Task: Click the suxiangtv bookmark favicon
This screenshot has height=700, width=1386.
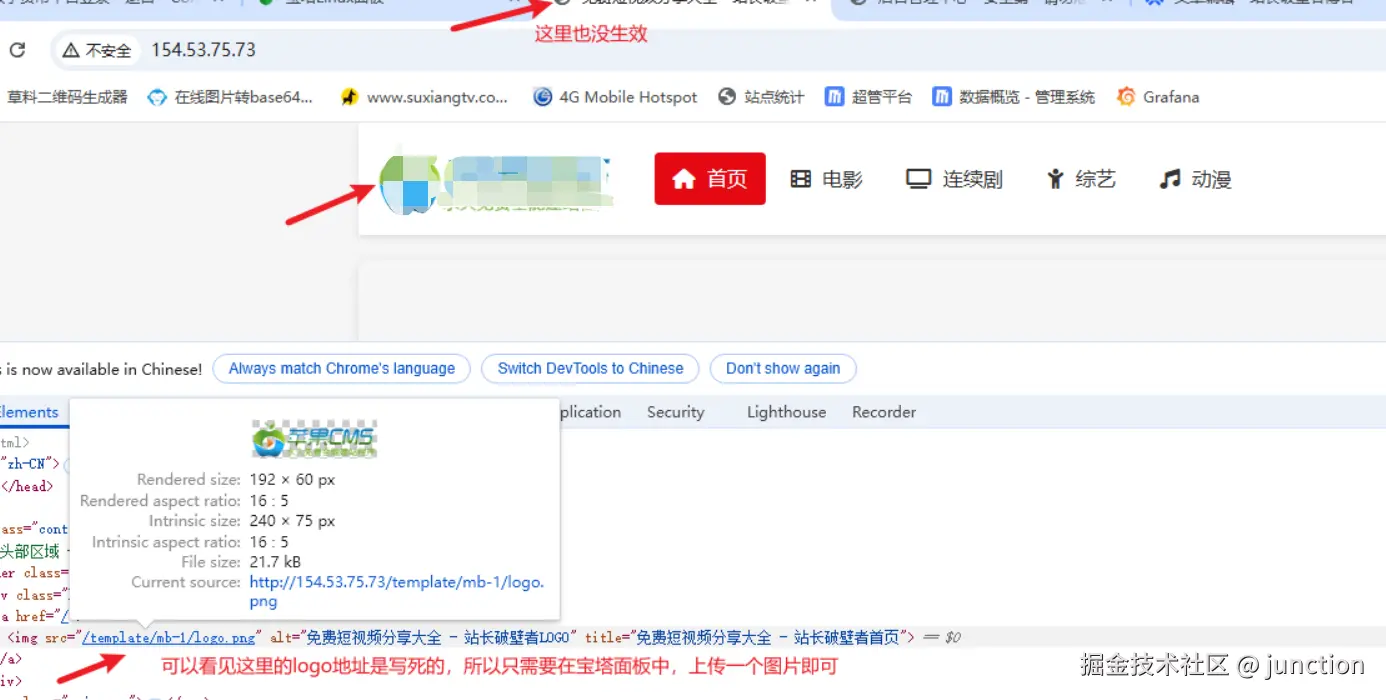Action: click(349, 97)
